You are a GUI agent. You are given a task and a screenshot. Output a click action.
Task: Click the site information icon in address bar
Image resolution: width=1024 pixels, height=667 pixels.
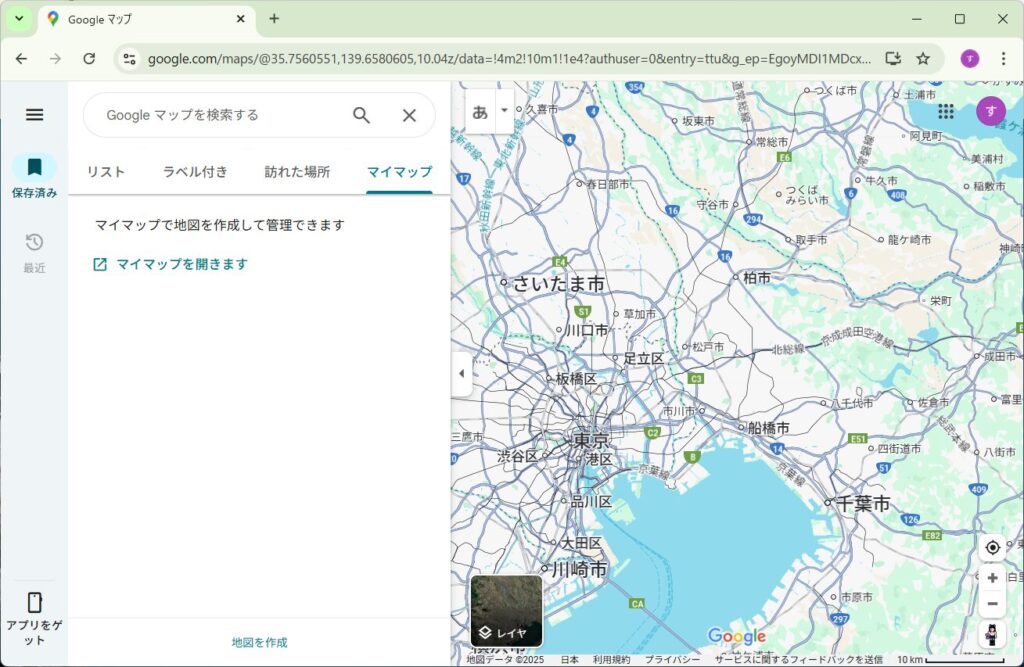tap(129, 59)
